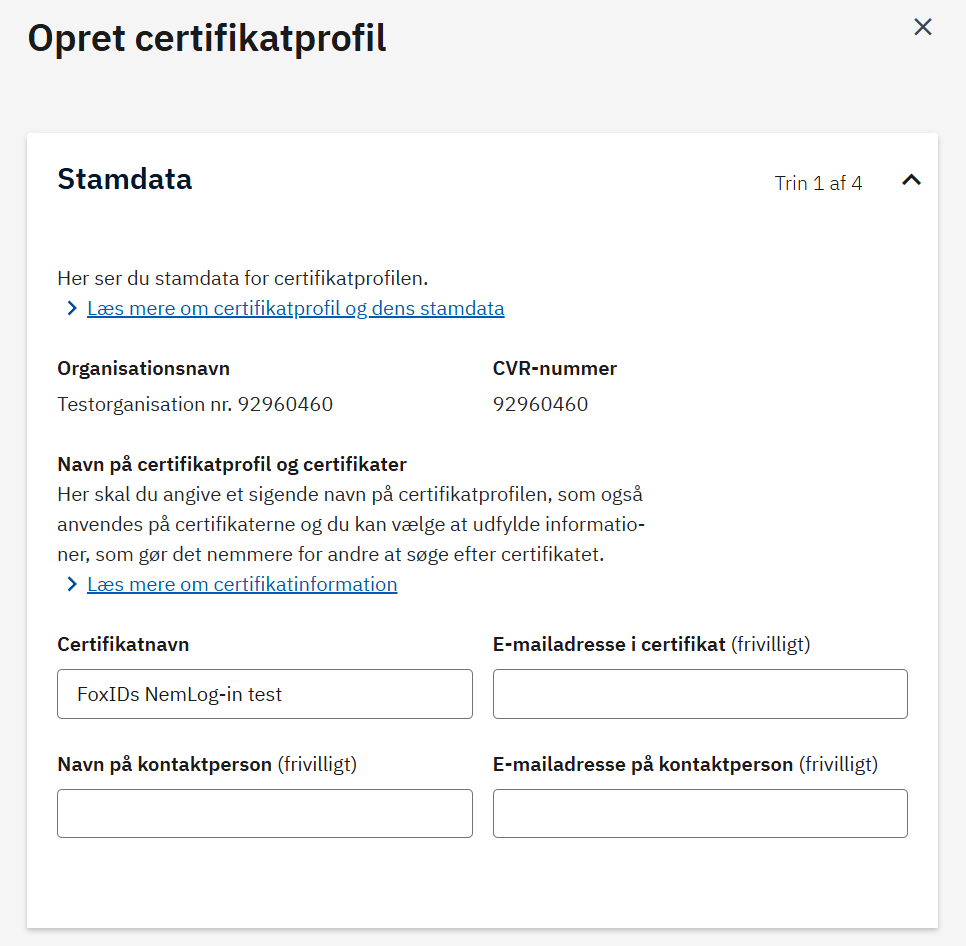Click the Organisationsnavn label
966x946 pixels.
click(x=143, y=368)
